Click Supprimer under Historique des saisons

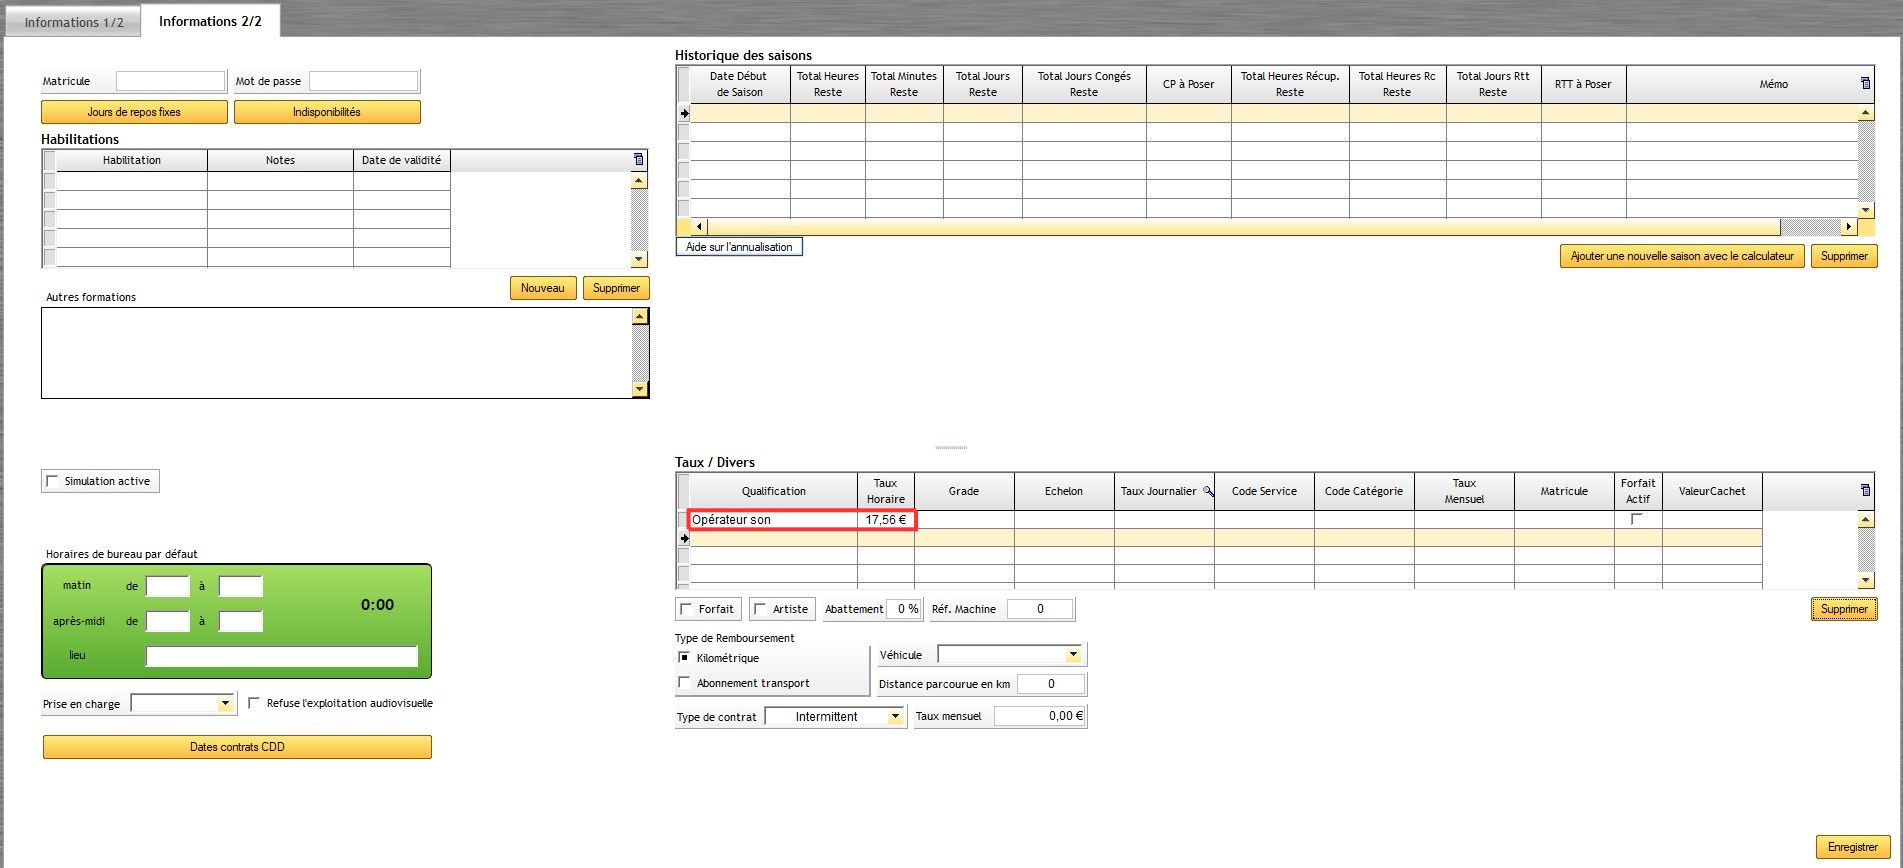coord(1844,257)
